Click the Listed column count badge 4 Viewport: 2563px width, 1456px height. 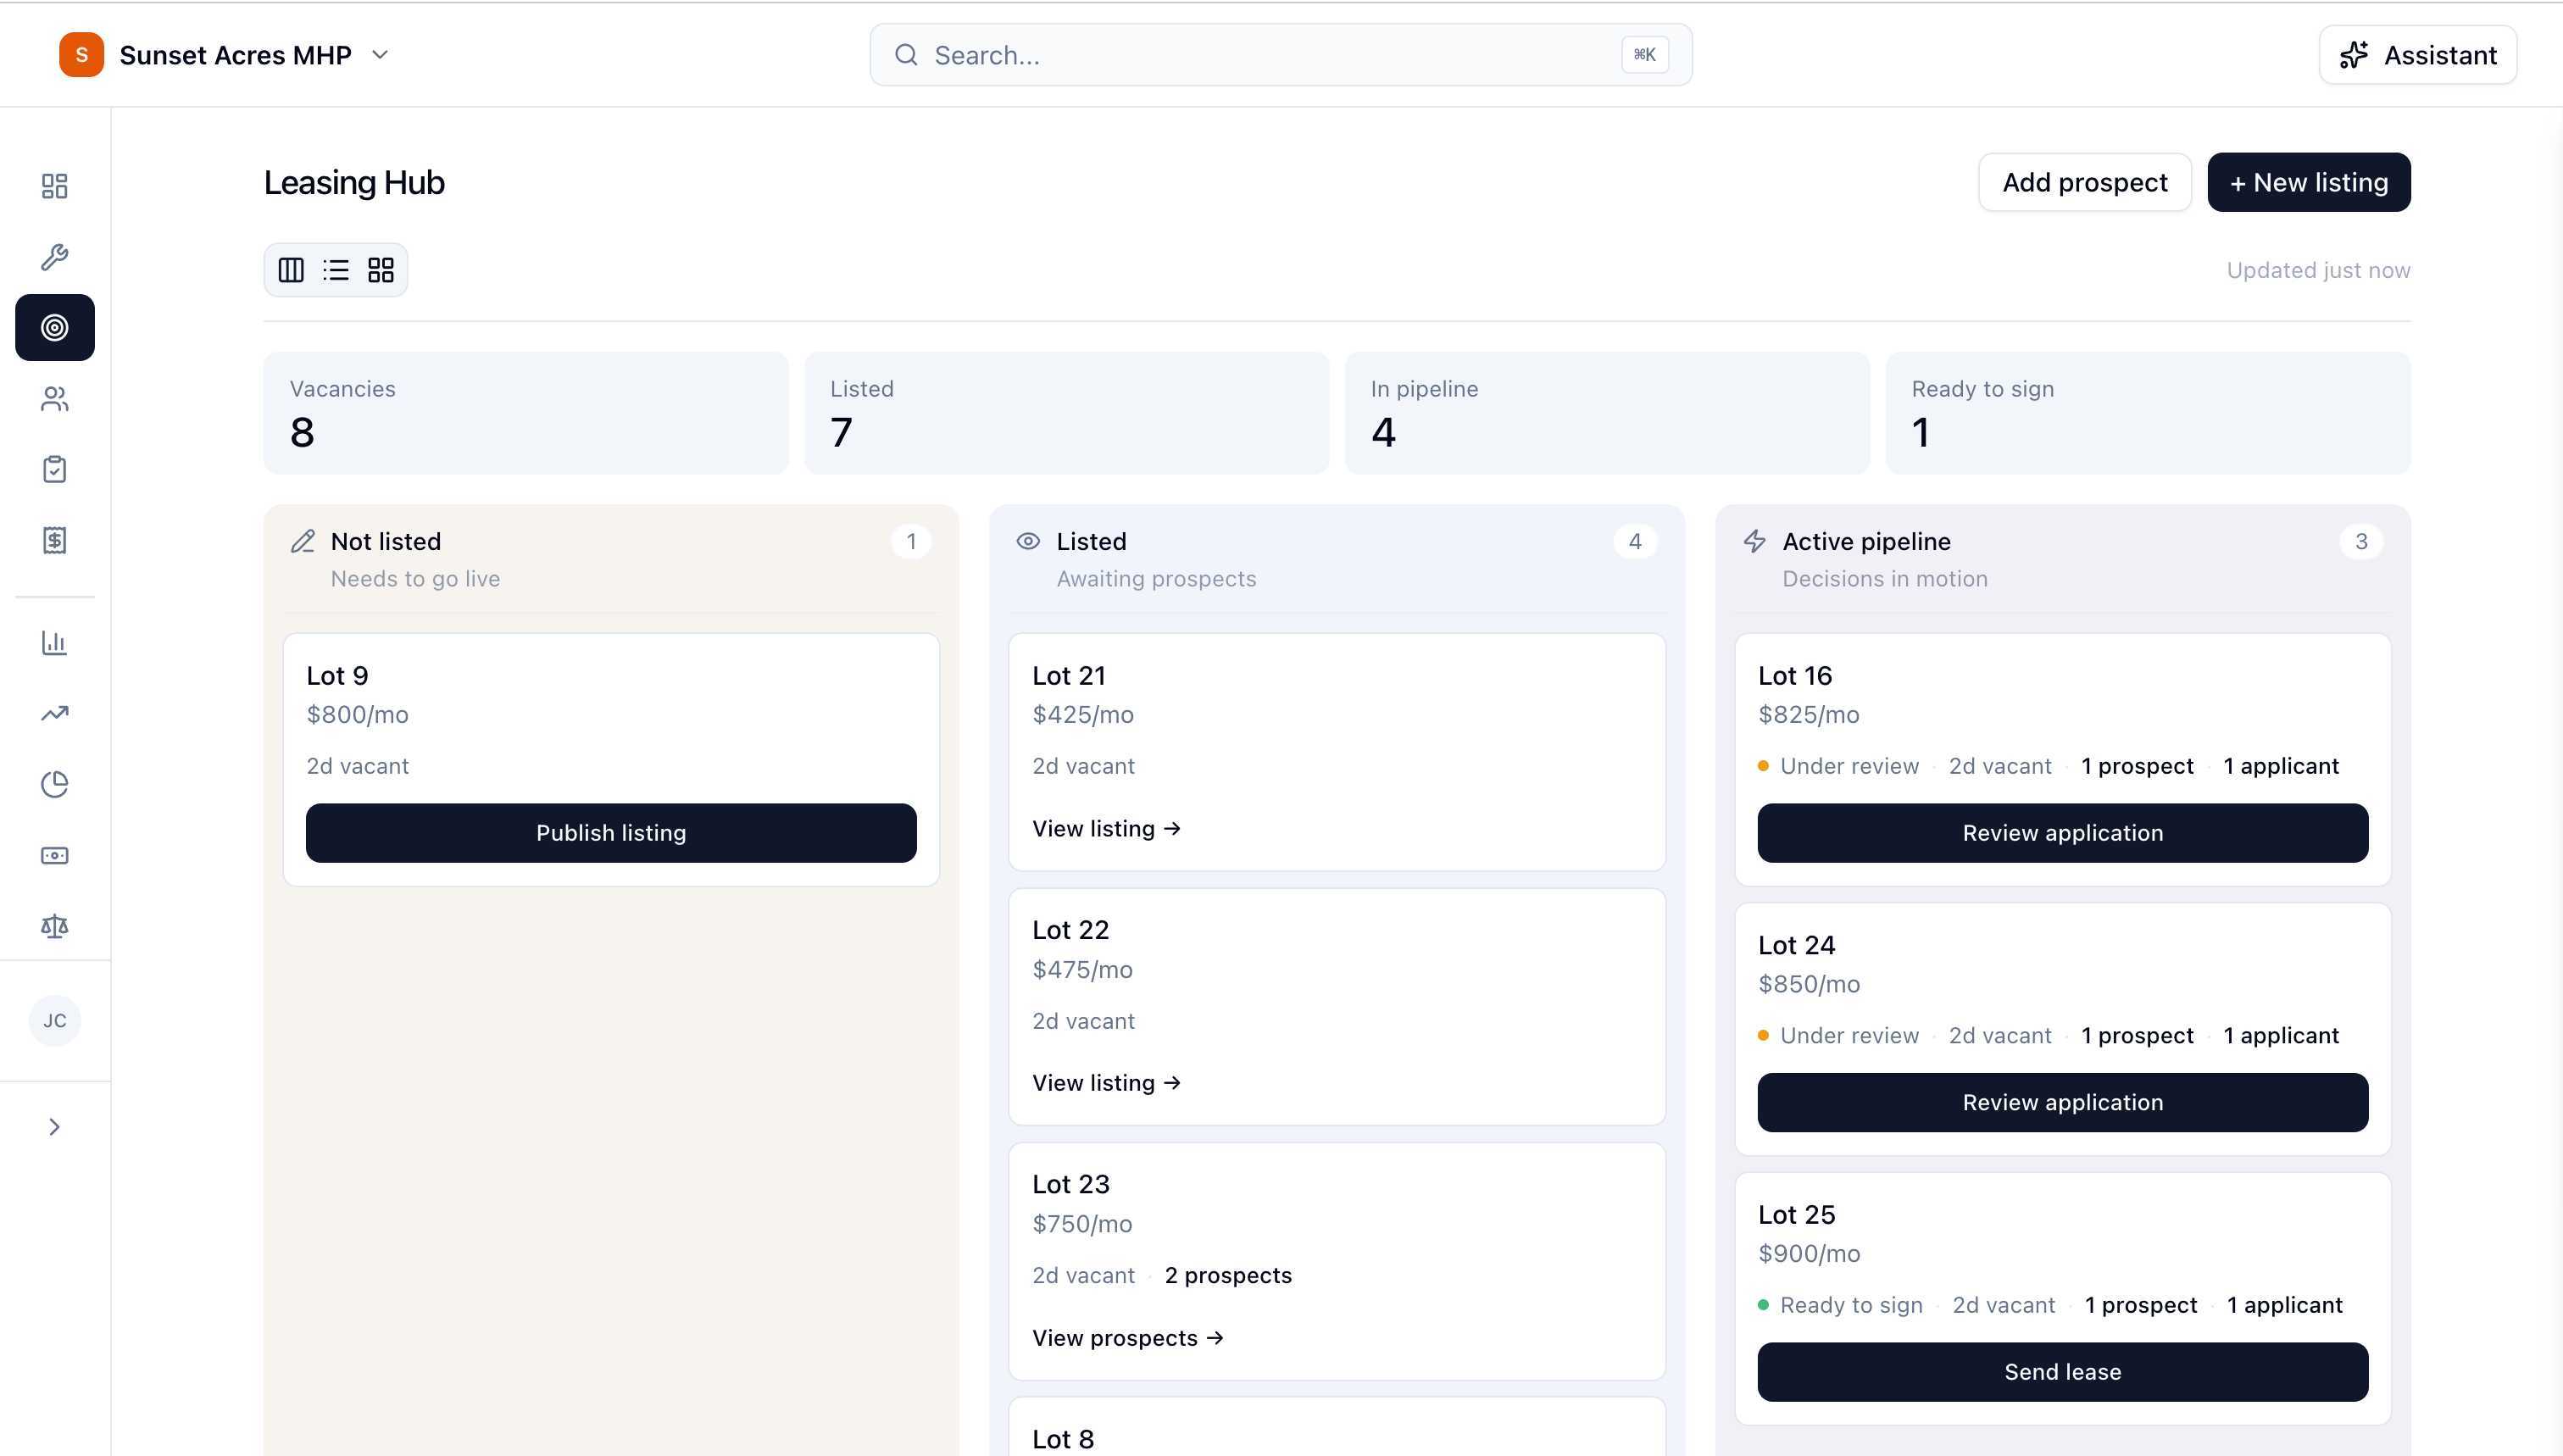click(1635, 541)
